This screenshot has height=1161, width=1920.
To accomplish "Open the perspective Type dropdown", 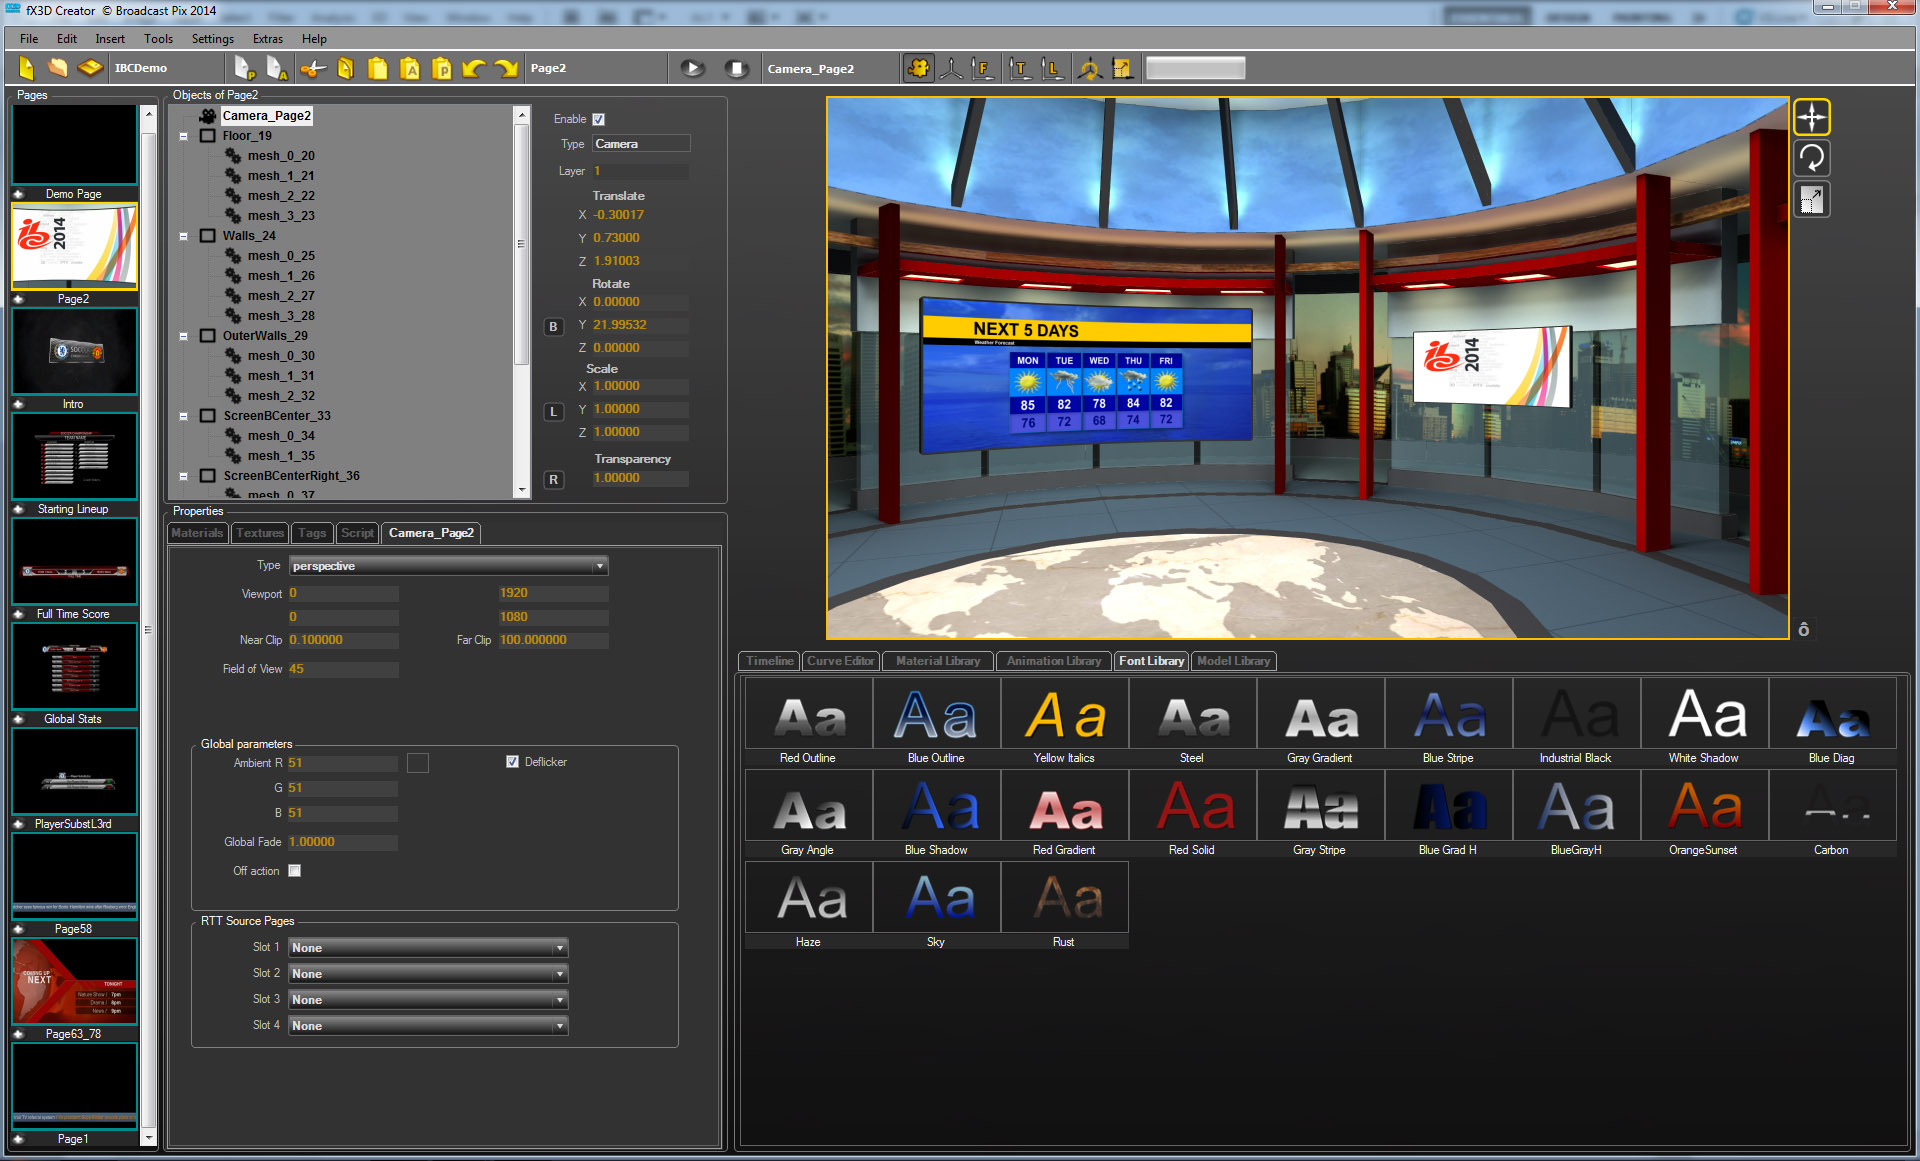I will pos(448,566).
